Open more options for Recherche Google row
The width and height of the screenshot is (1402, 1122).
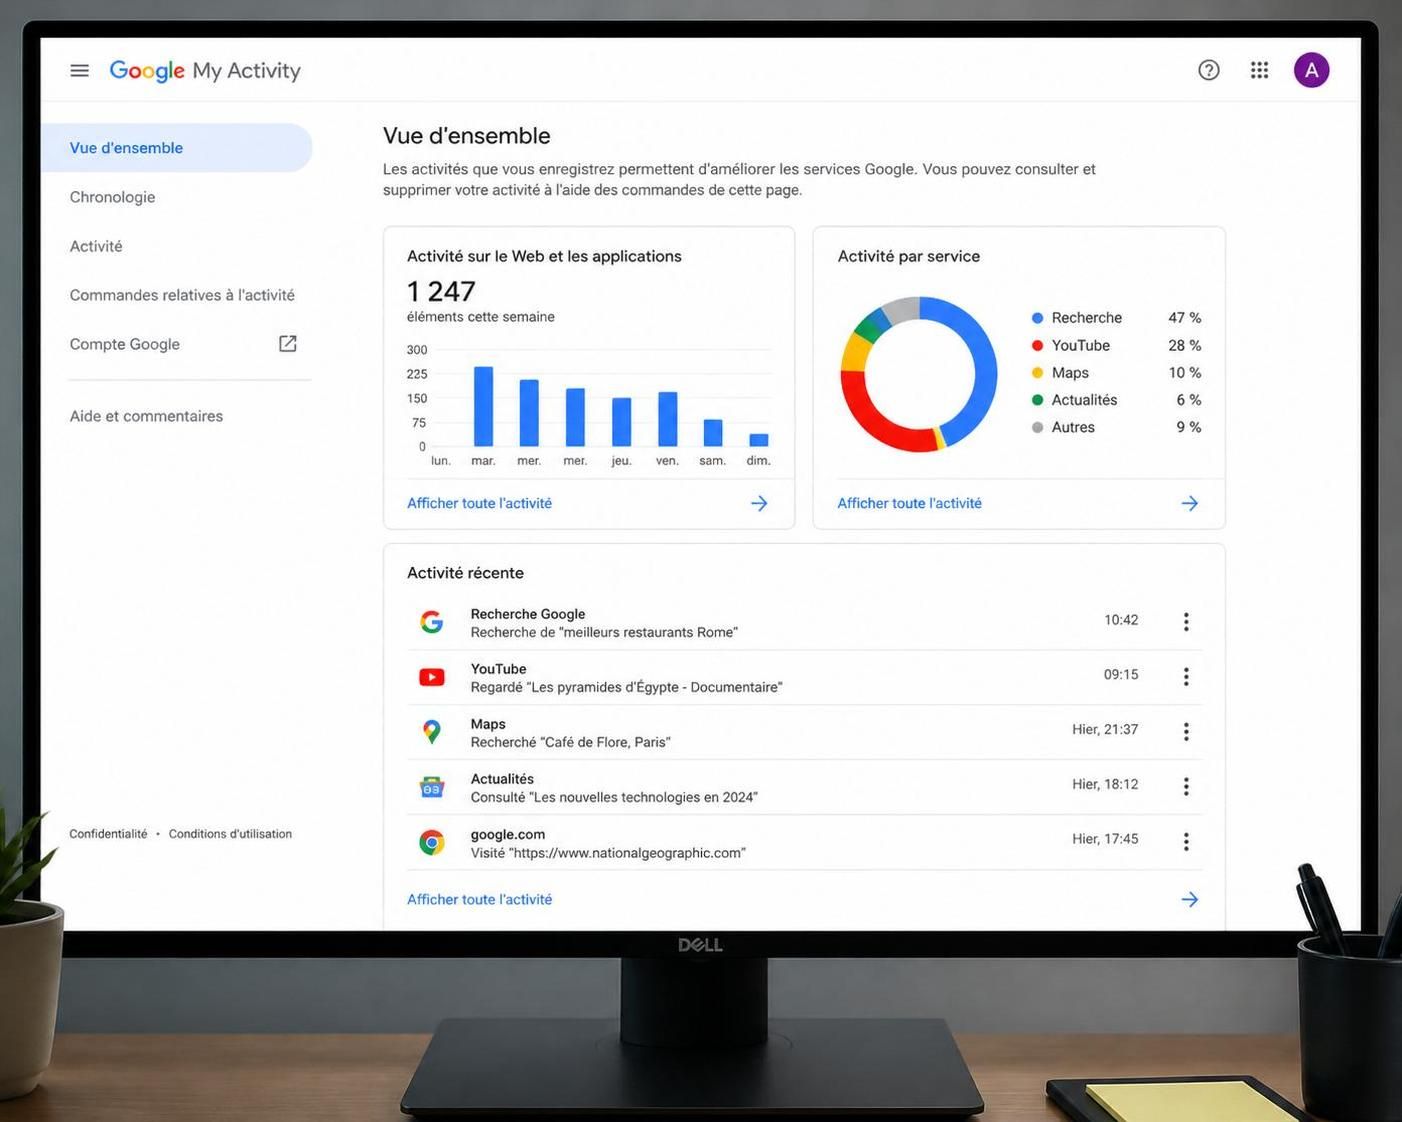point(1186,622)
